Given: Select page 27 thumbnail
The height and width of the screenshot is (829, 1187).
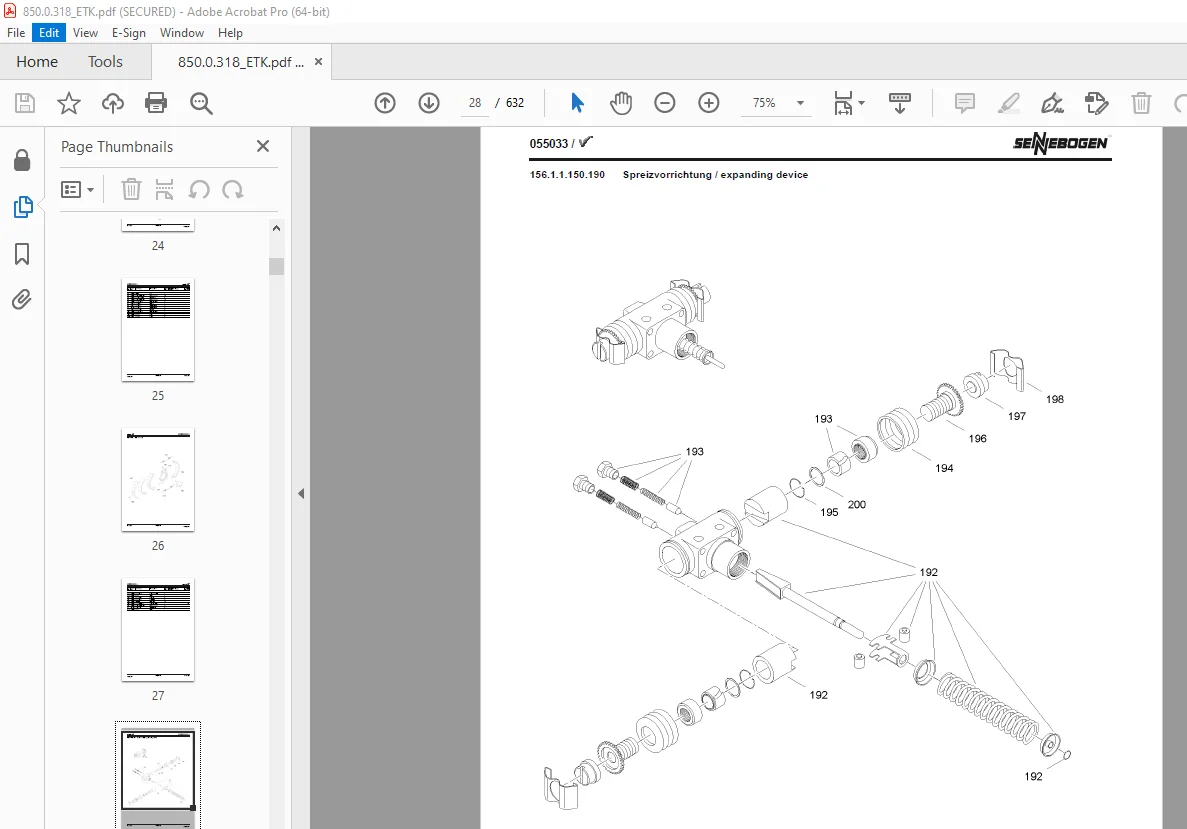Looking at the screenshot, I should pos(157,630).
